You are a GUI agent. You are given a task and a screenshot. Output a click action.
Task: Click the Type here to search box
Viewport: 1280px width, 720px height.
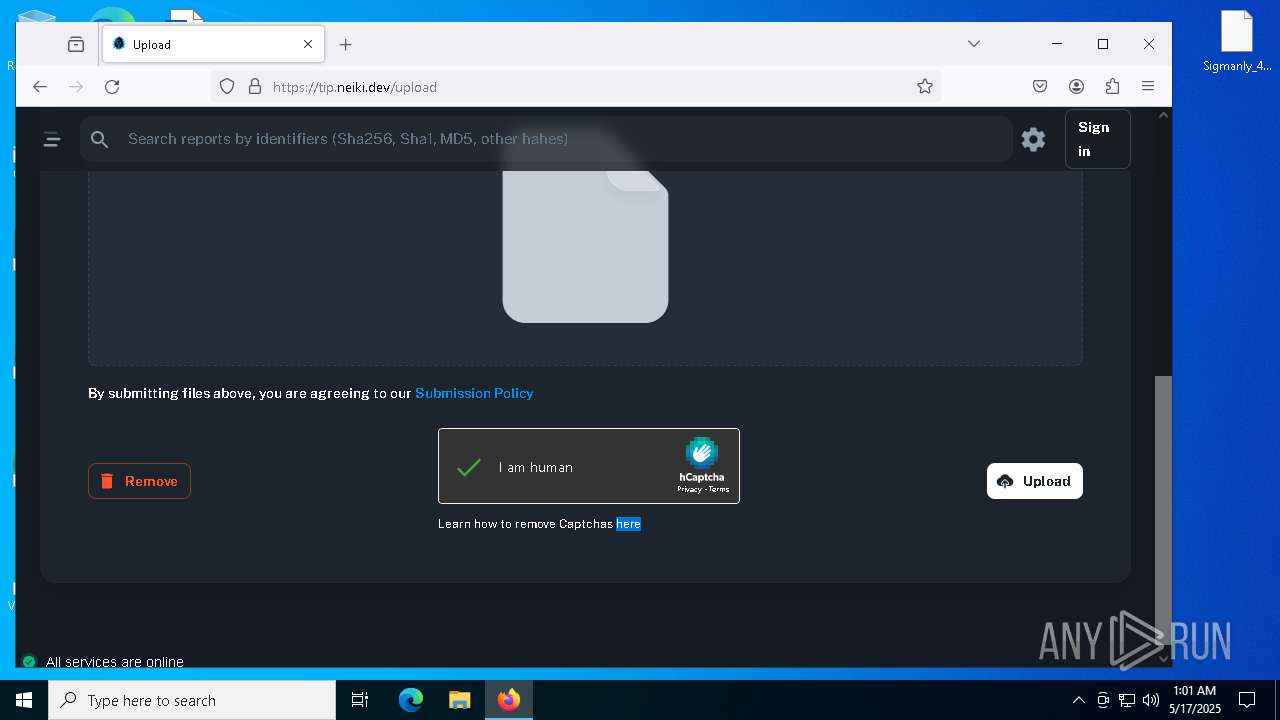(192, 700)
